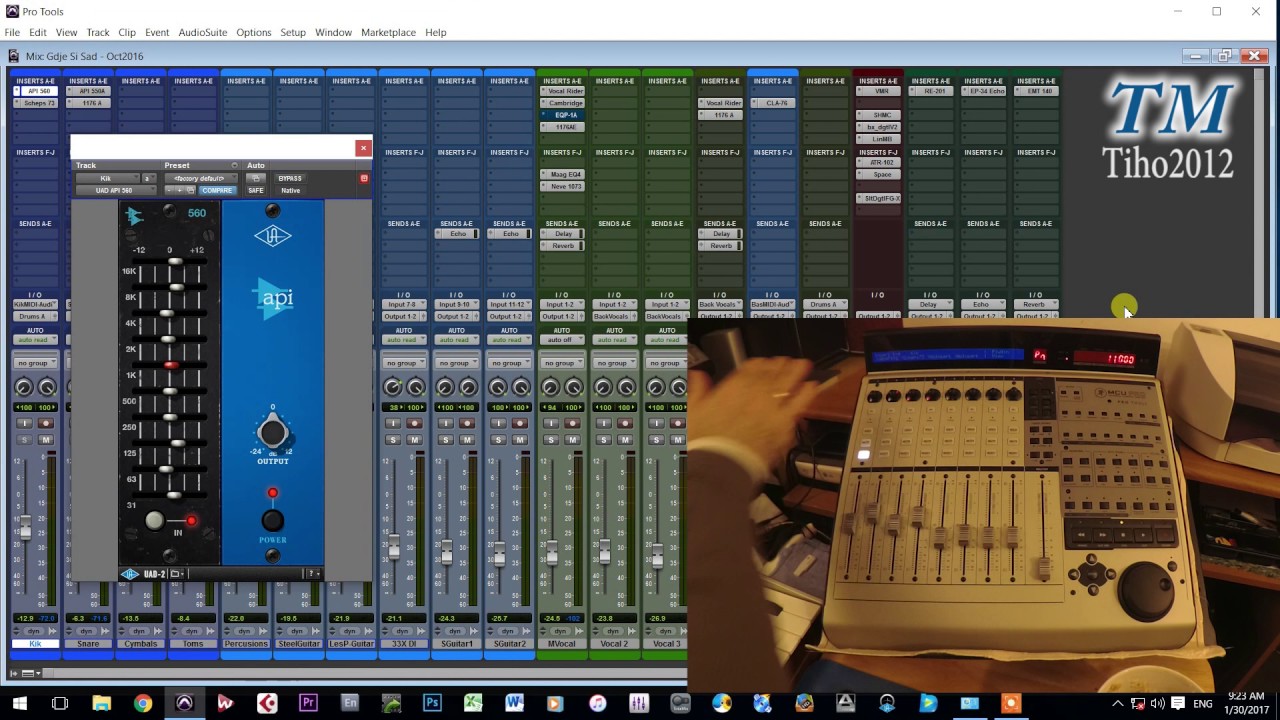This screenshot has height=720, width=1280.
Task: Open Excel from taskbar
Action: tap(473, 704)
